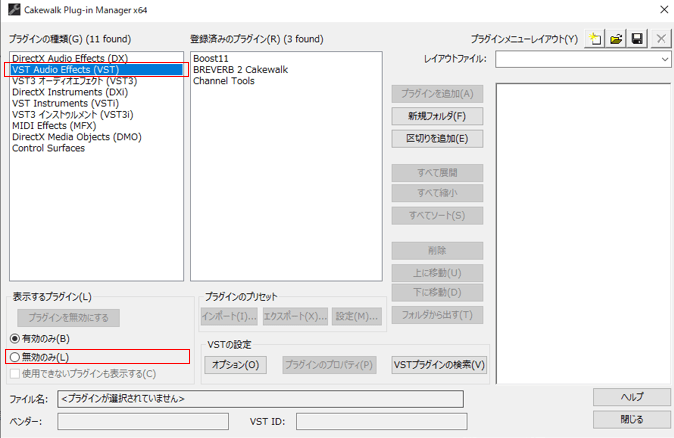Click the すべてソート(S) button

[x=437, y=215]
